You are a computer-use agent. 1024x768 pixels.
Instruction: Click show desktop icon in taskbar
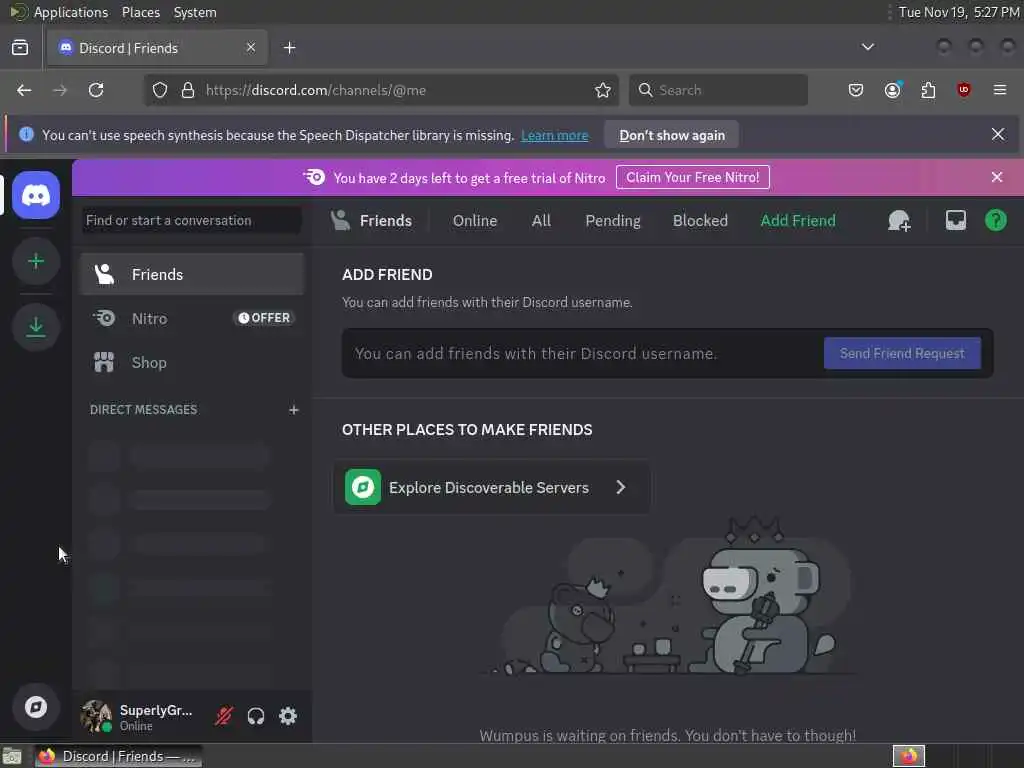(12, 756)
